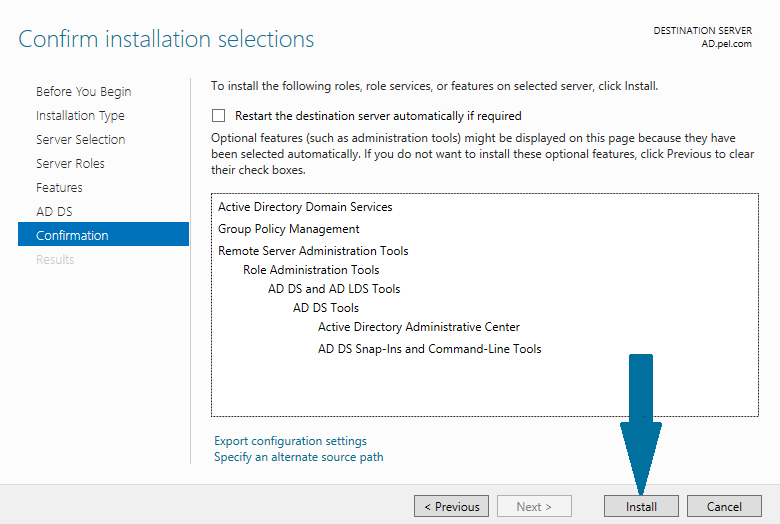Viewport: 780px width, 524px height.
Task: Click the Install button
Action: tap(641, 506)
